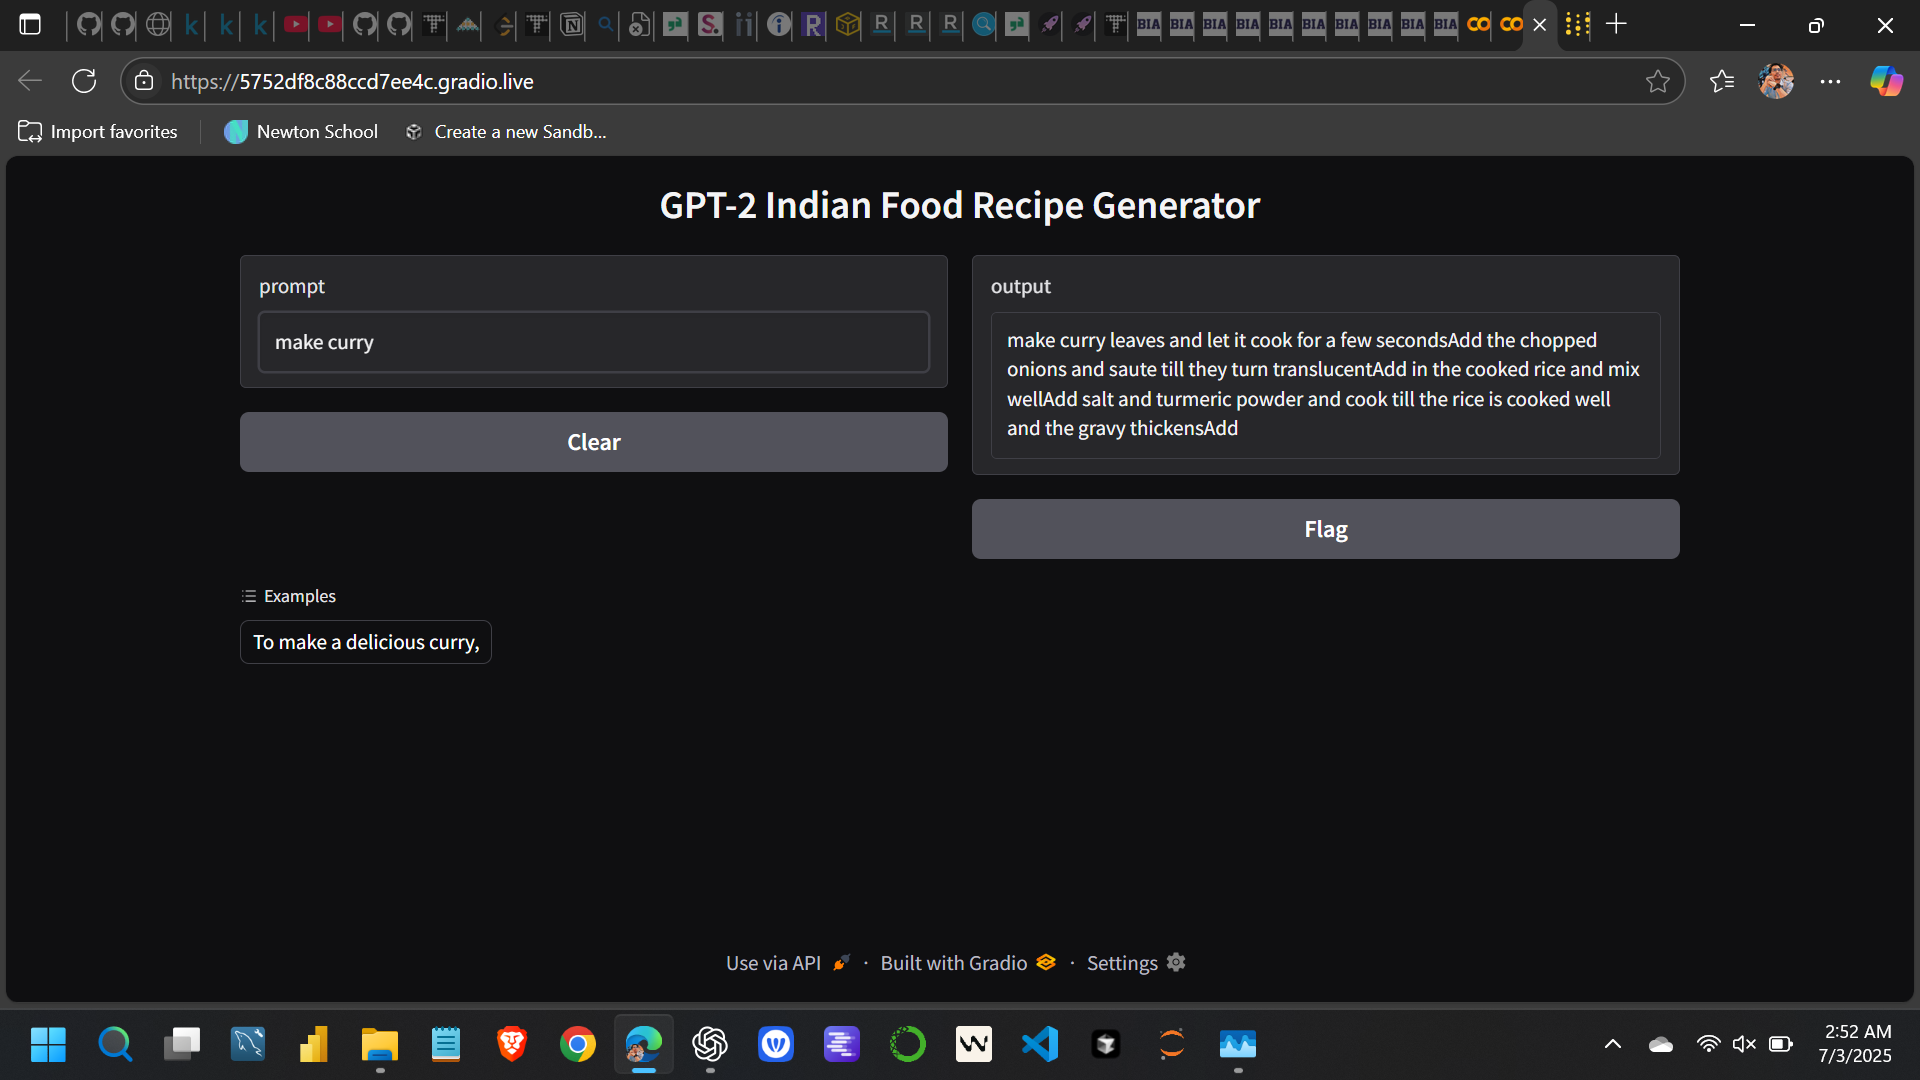Click the Clear button under the prompt
This screenshot has width=1920, height=1080.
pos(593,441)
